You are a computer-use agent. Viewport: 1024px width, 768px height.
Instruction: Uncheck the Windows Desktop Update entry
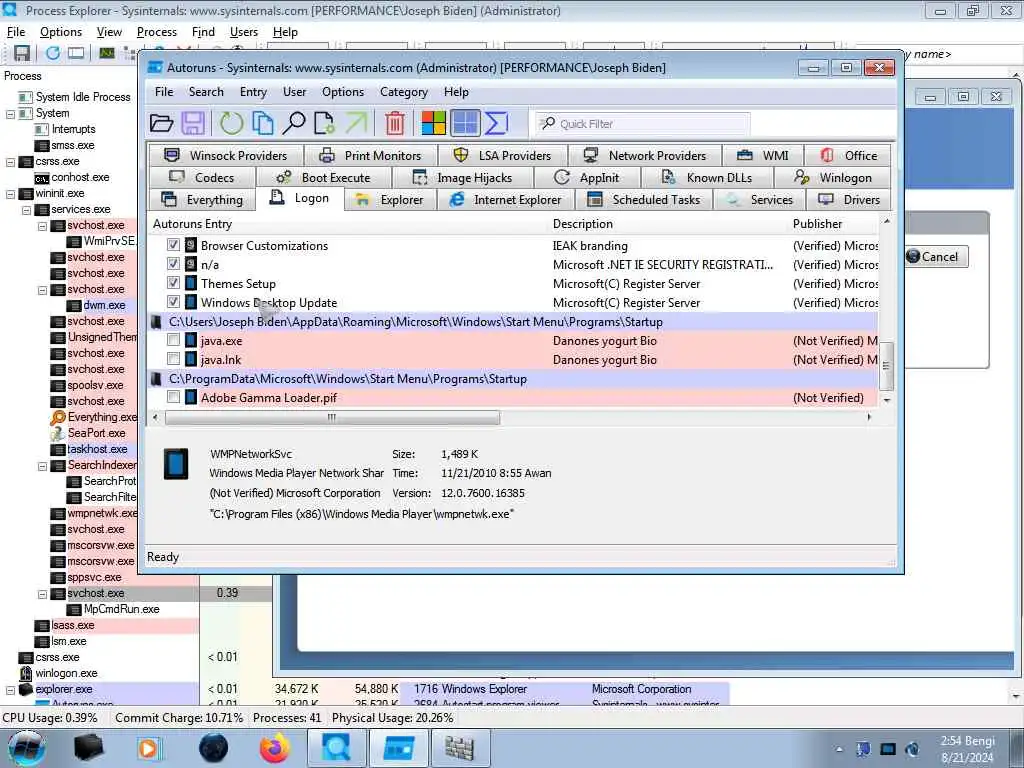click(x=173, y=302)
